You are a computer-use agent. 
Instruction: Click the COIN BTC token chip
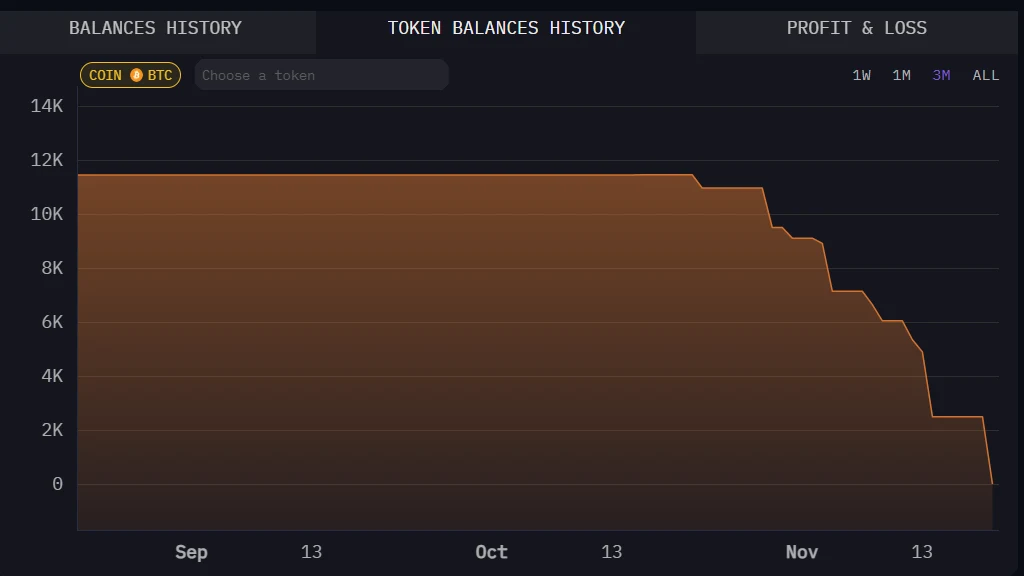coord(131,75)
